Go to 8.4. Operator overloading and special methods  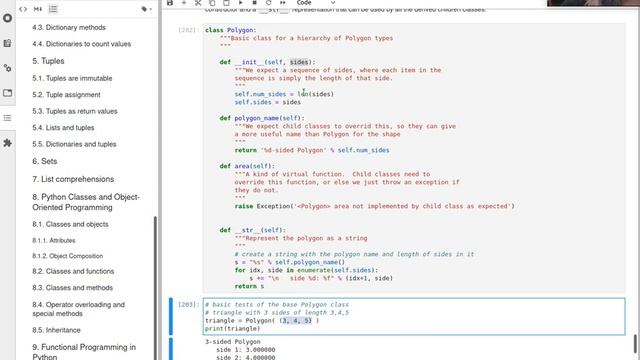click(78, 309)
